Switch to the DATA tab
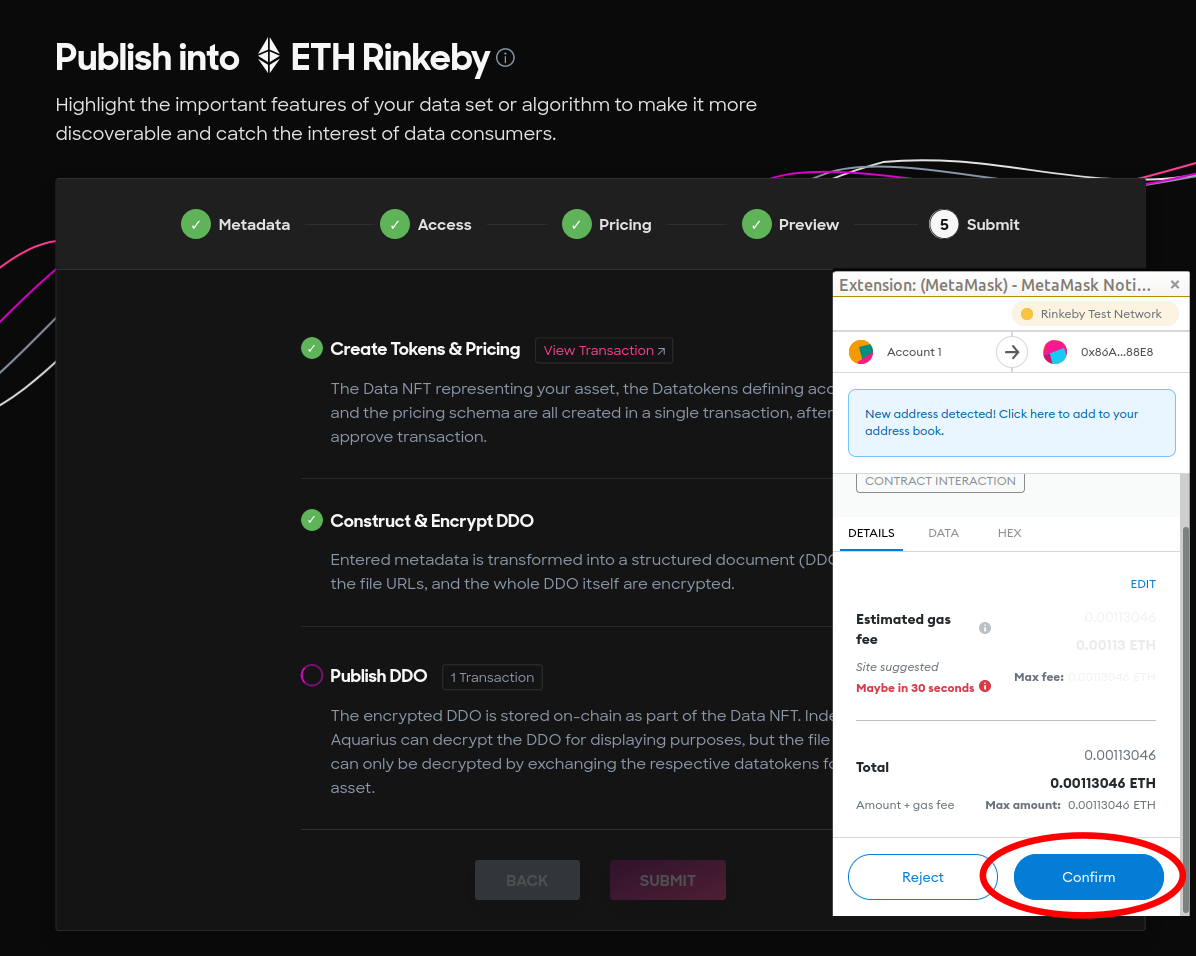The height and width of the screenshot is (956, 1196). (943, 533)
